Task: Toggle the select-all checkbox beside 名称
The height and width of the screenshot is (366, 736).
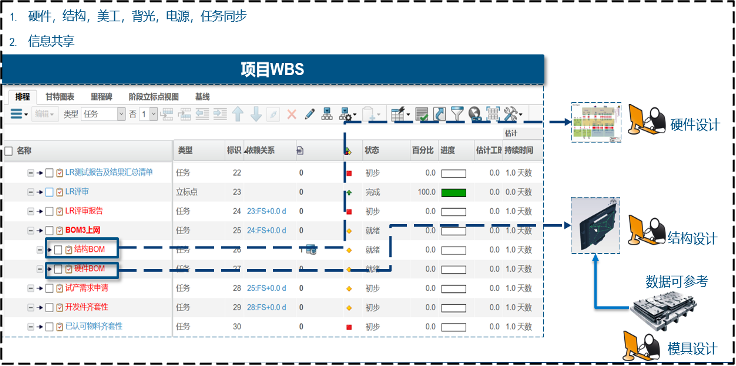Action: [x=8, y=151]
